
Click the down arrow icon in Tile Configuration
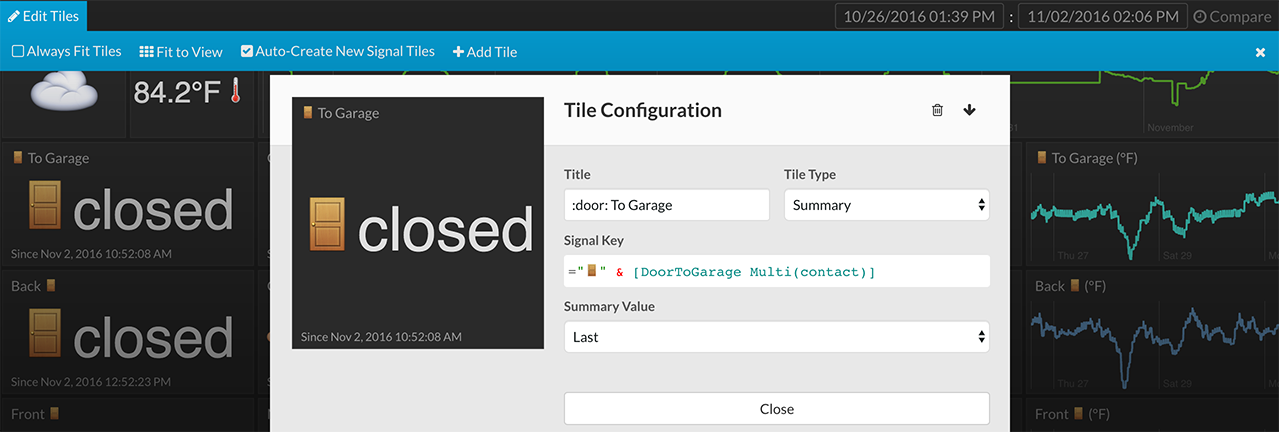coord(969,110)
